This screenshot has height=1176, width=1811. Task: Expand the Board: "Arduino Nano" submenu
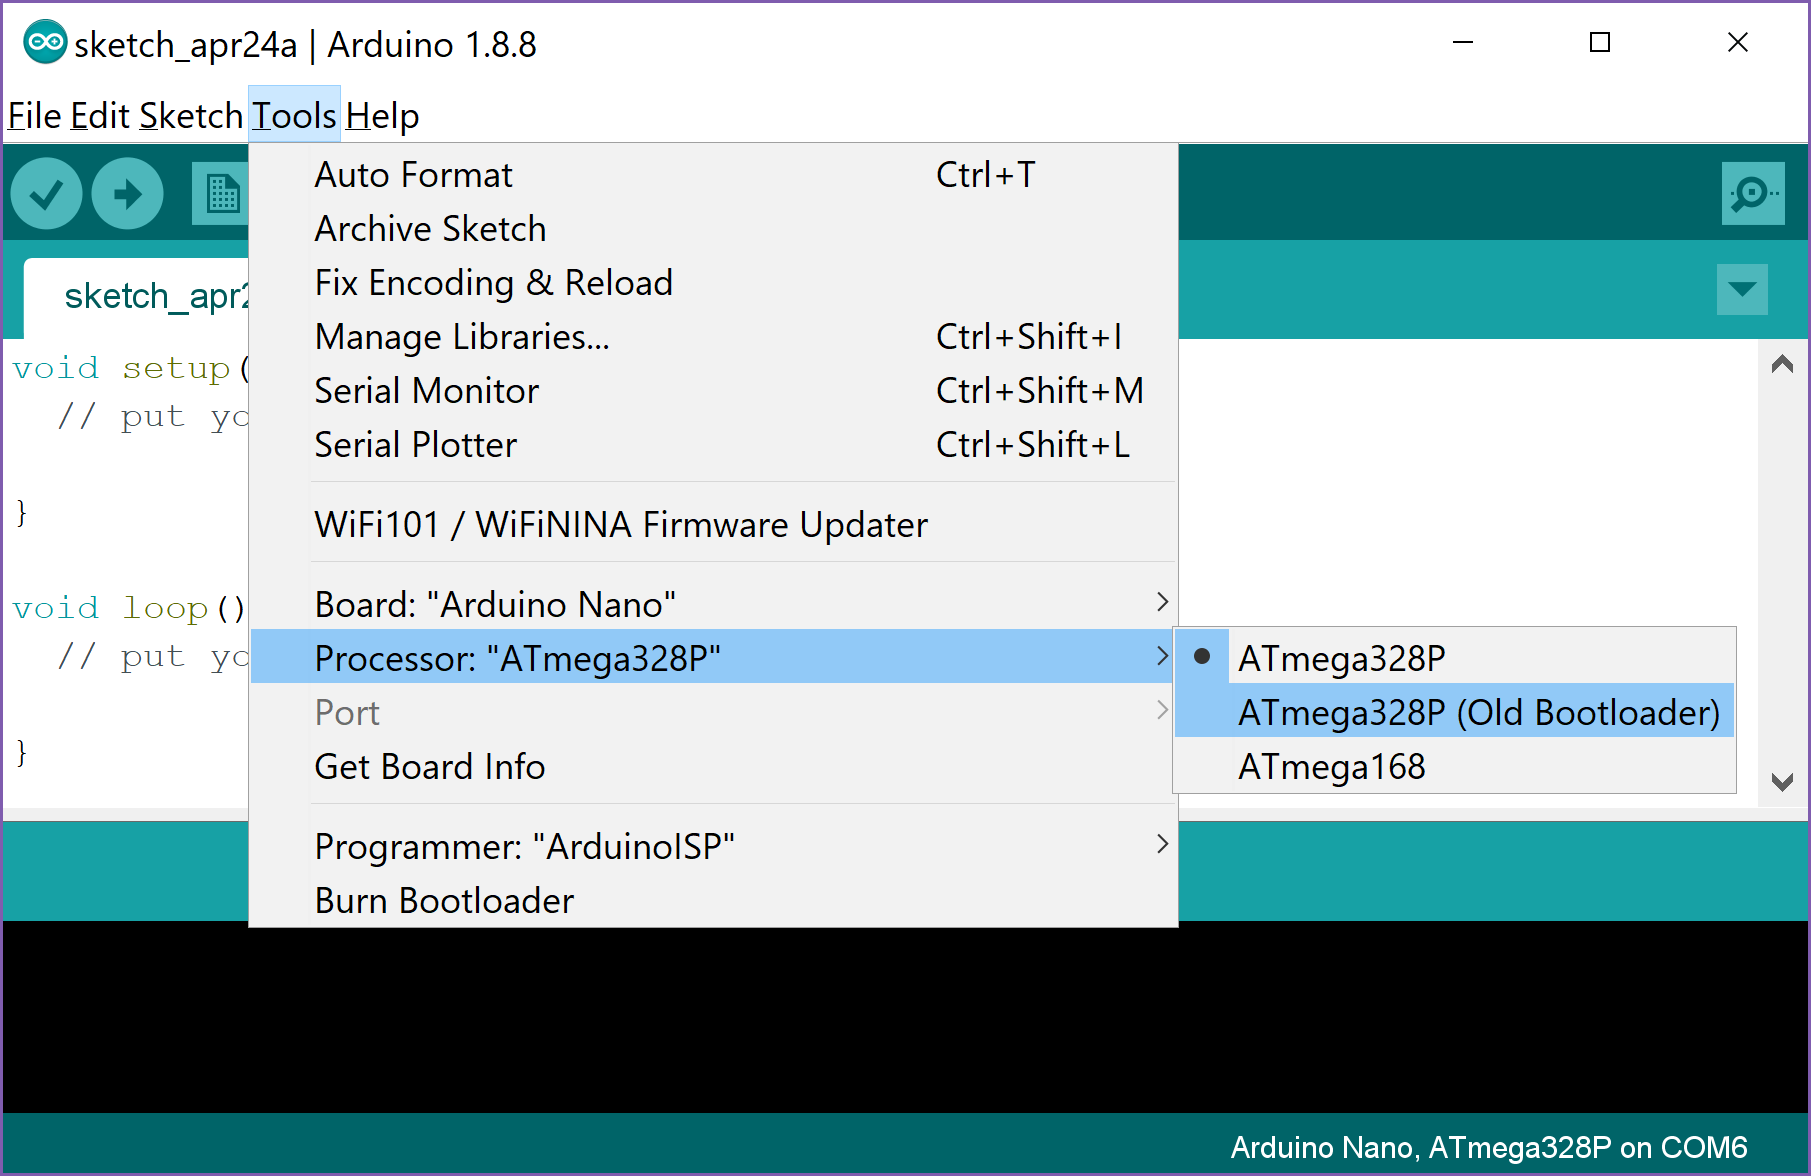(713, 604)
